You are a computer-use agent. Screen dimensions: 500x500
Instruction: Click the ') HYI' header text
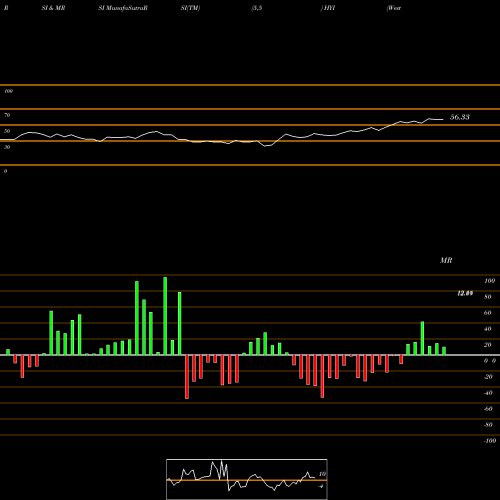(328, 8)
